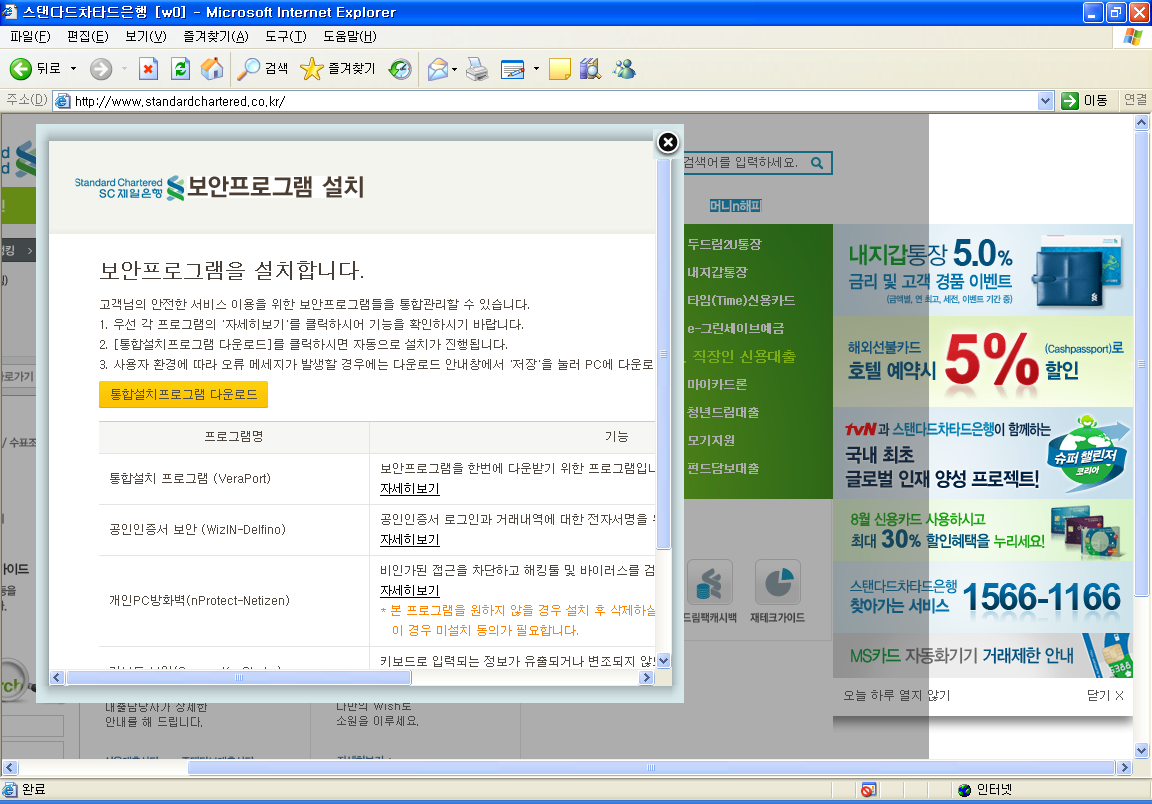Click the Edit page toolbar icon
This screenshot has height=804, width=1152.
pyautogui.click(x=513, y=69)
